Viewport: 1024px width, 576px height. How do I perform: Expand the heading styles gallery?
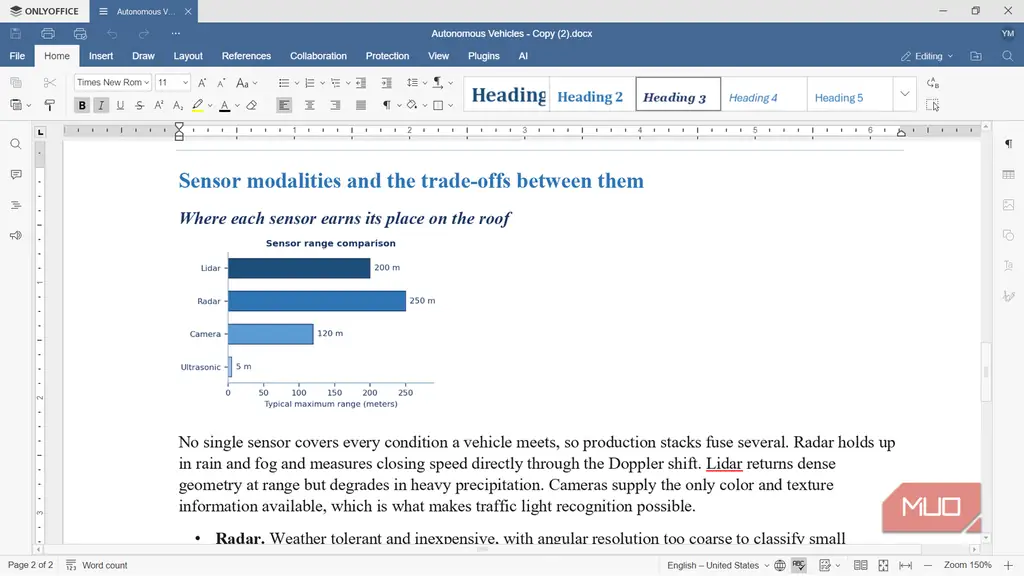click(x=904, y=94)
